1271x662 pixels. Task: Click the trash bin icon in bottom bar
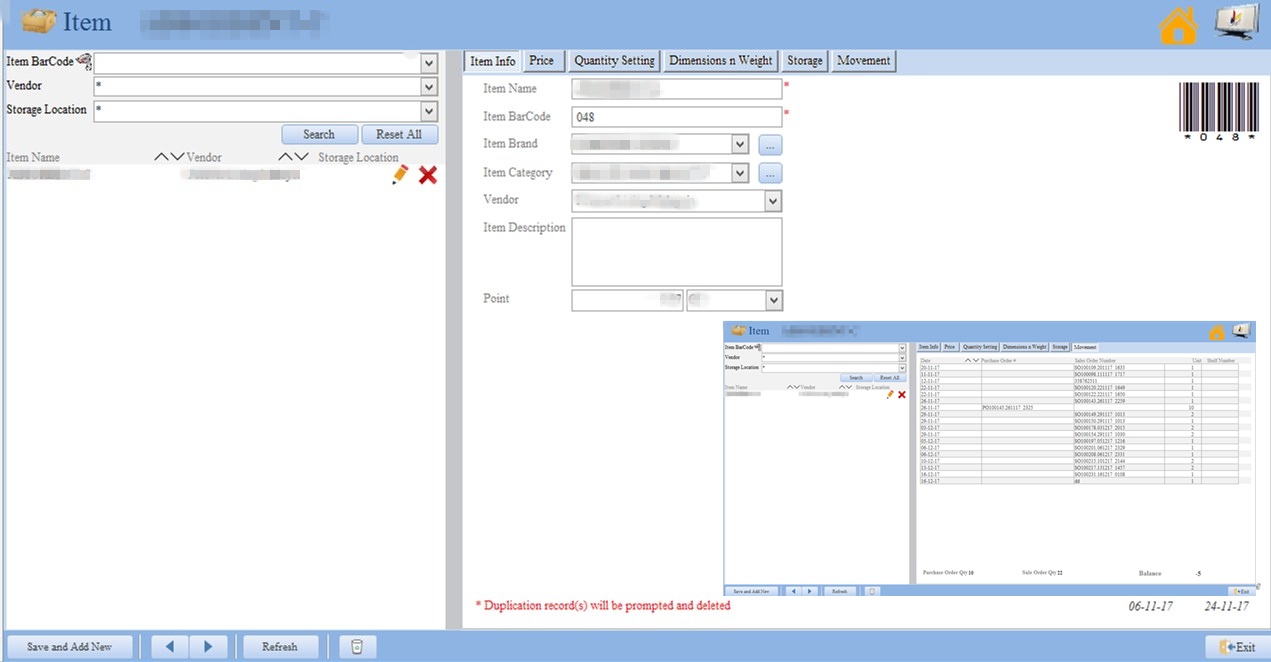click(357, 647)
